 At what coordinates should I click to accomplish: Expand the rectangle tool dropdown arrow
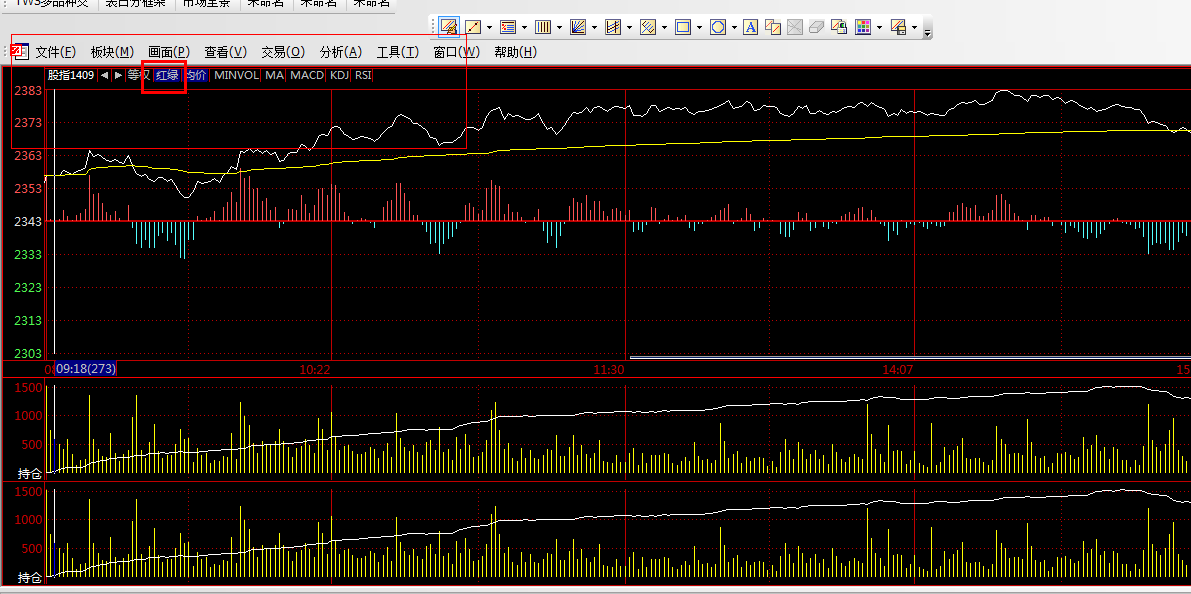(x=699, y=27)
